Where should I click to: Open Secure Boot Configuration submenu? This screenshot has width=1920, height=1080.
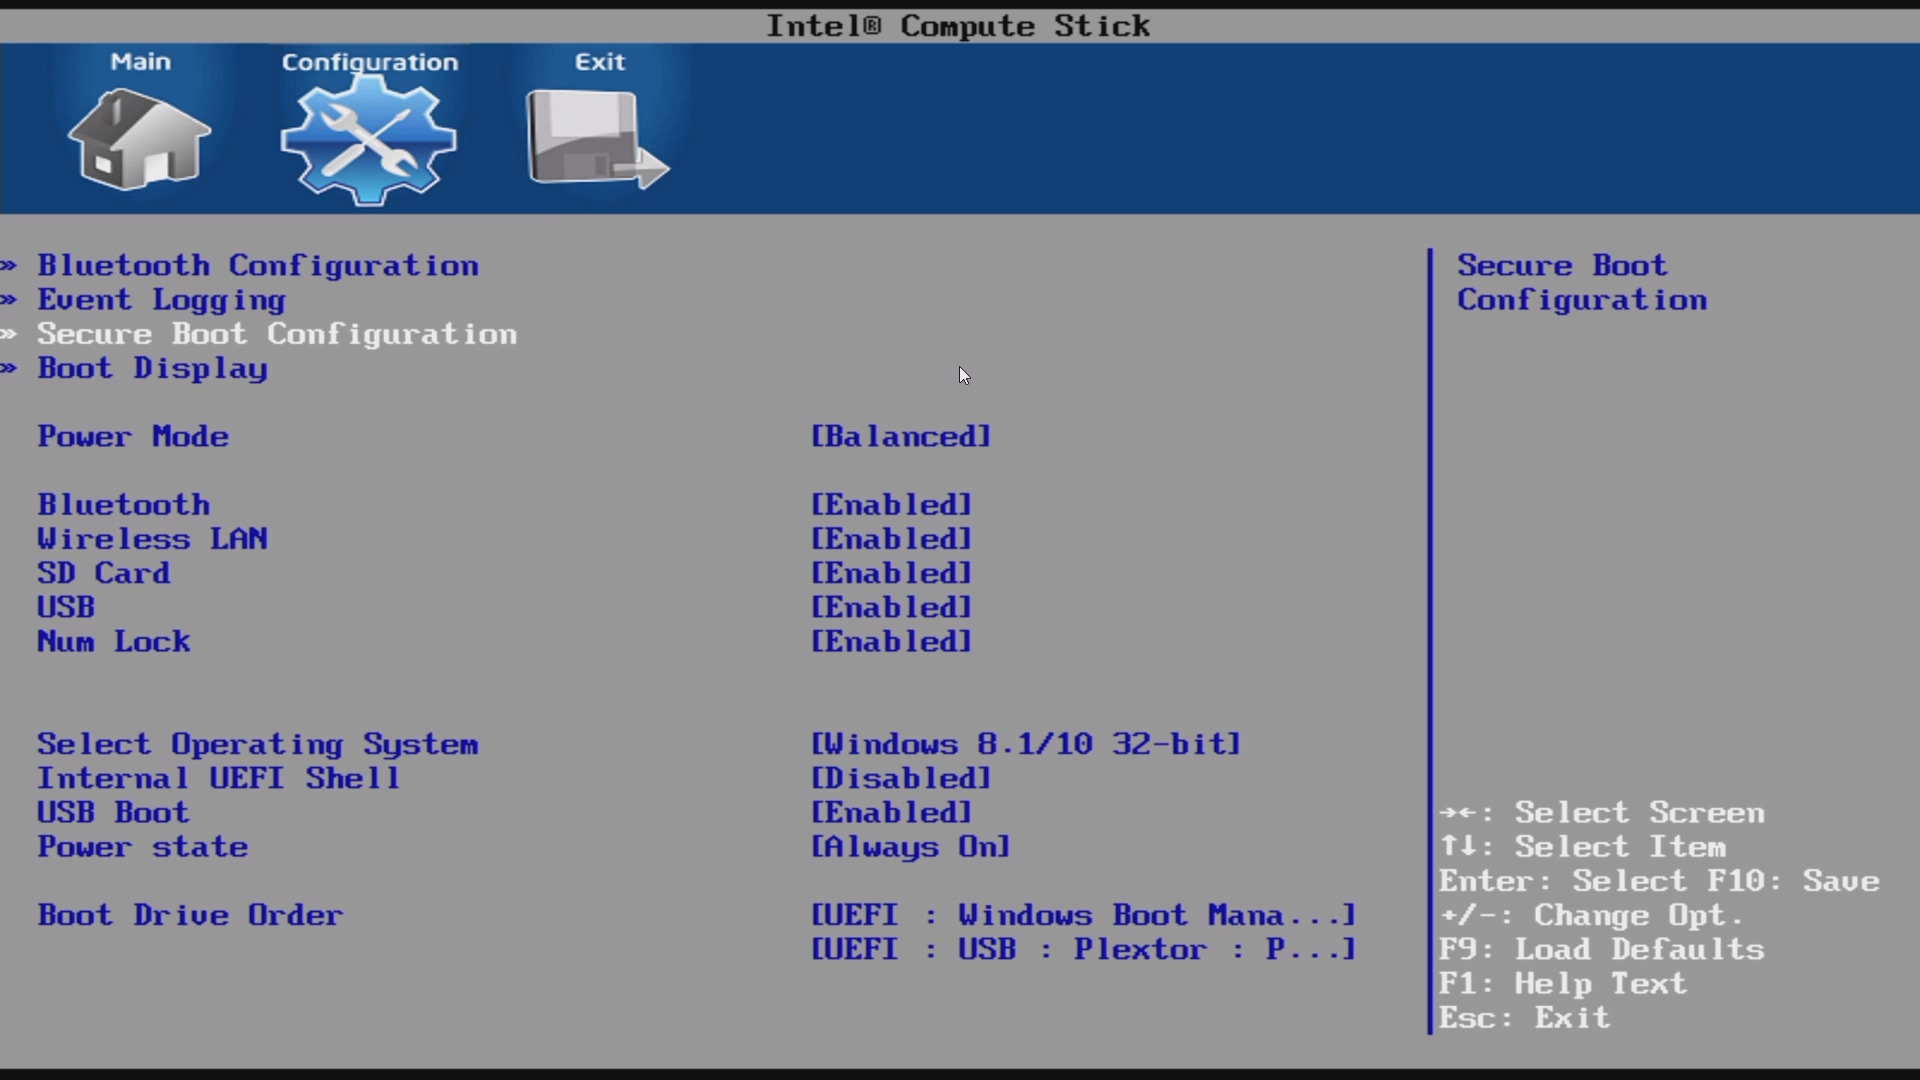point(277,334)
